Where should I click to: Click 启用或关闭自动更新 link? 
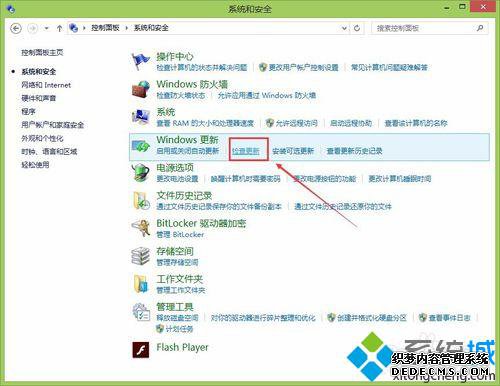point(188,151)
